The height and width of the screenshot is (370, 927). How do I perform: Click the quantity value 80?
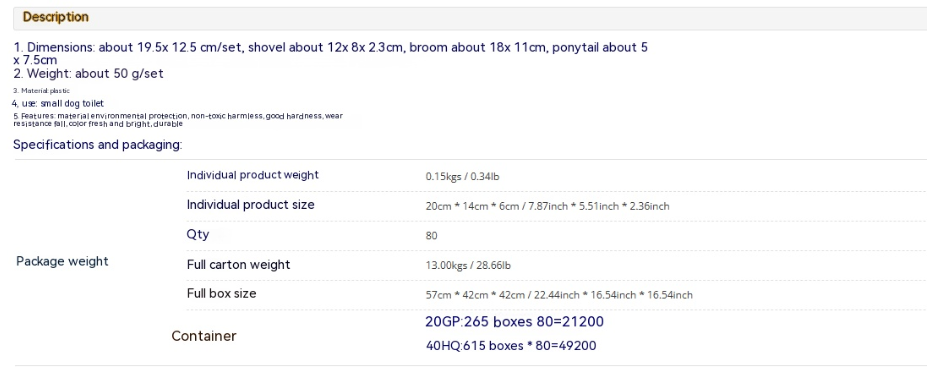[x=432, y=236]
